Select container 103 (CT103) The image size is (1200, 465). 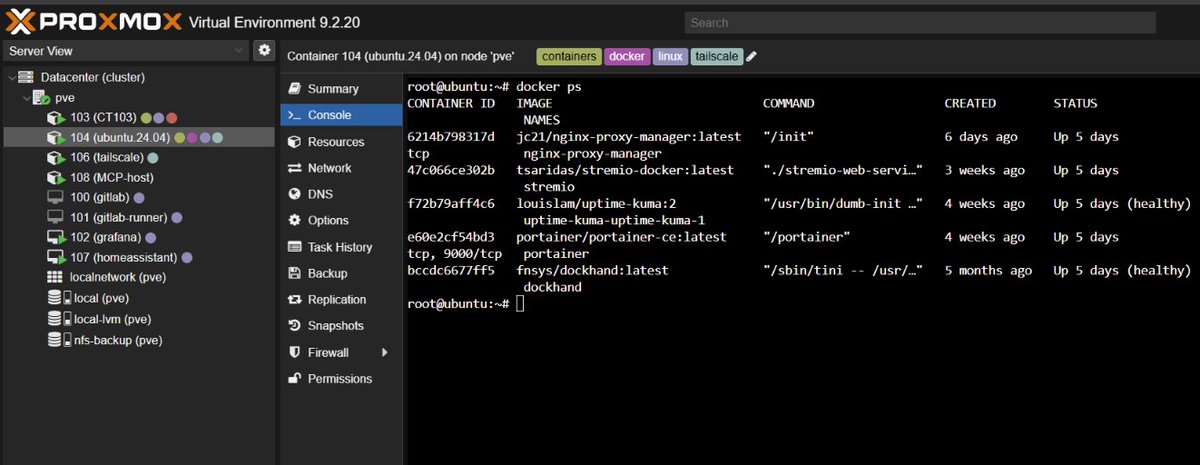tap(138, 118)
